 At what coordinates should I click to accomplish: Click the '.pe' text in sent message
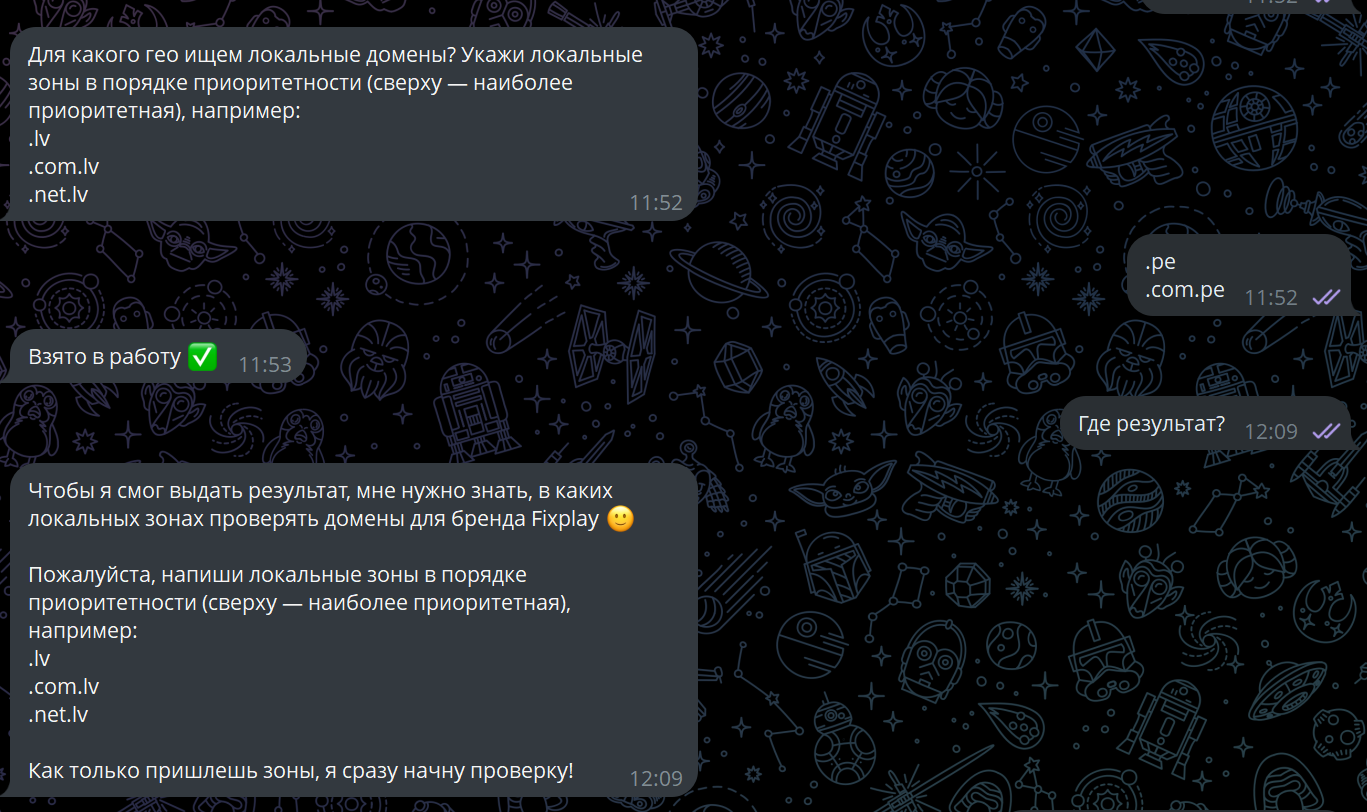tap(1160, 263)
